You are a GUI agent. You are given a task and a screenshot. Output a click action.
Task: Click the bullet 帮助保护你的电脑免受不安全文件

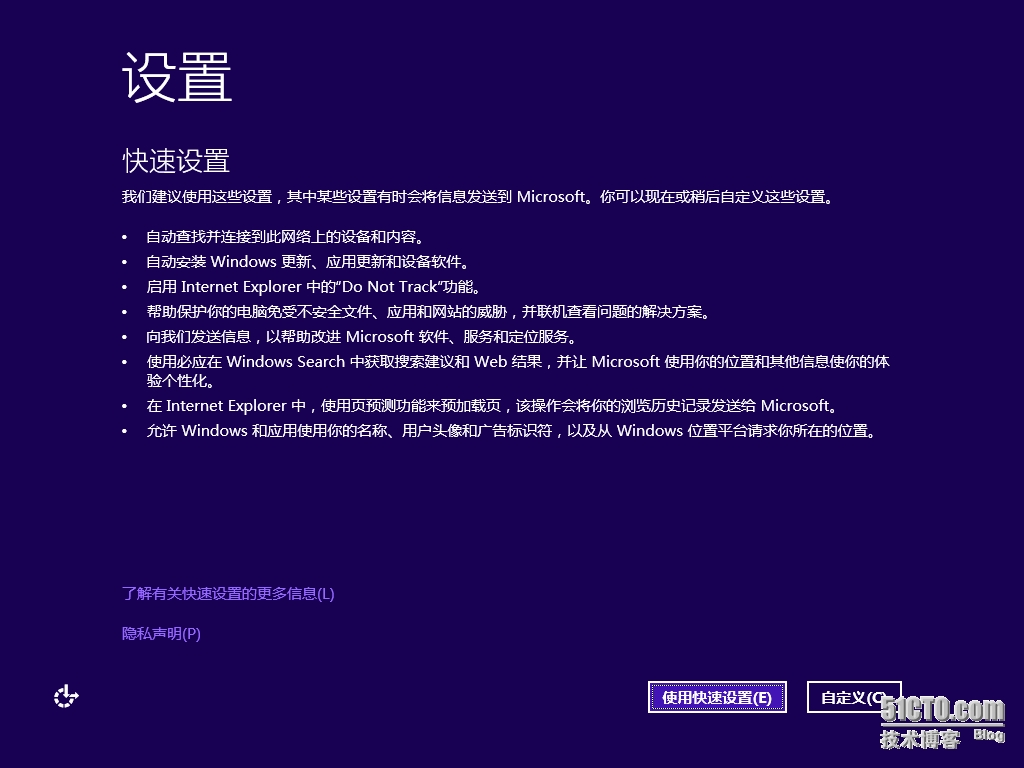point(430,312)
